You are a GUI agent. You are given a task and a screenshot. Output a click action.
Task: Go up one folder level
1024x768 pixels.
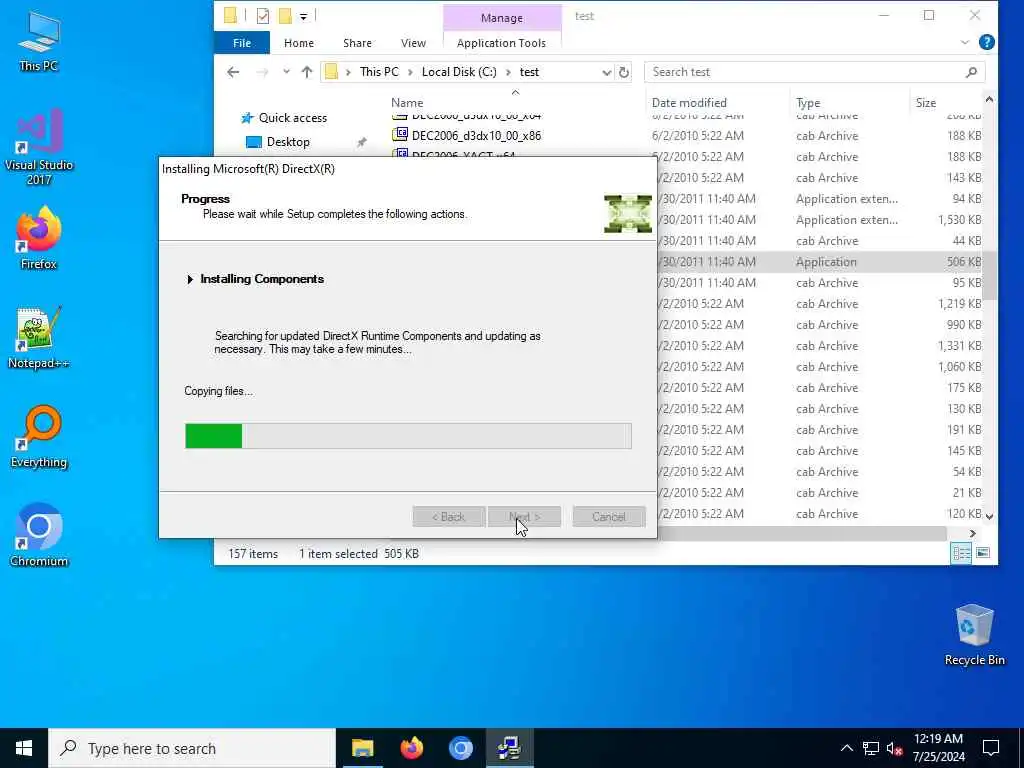pyautogui.click(x=307, y=72)
